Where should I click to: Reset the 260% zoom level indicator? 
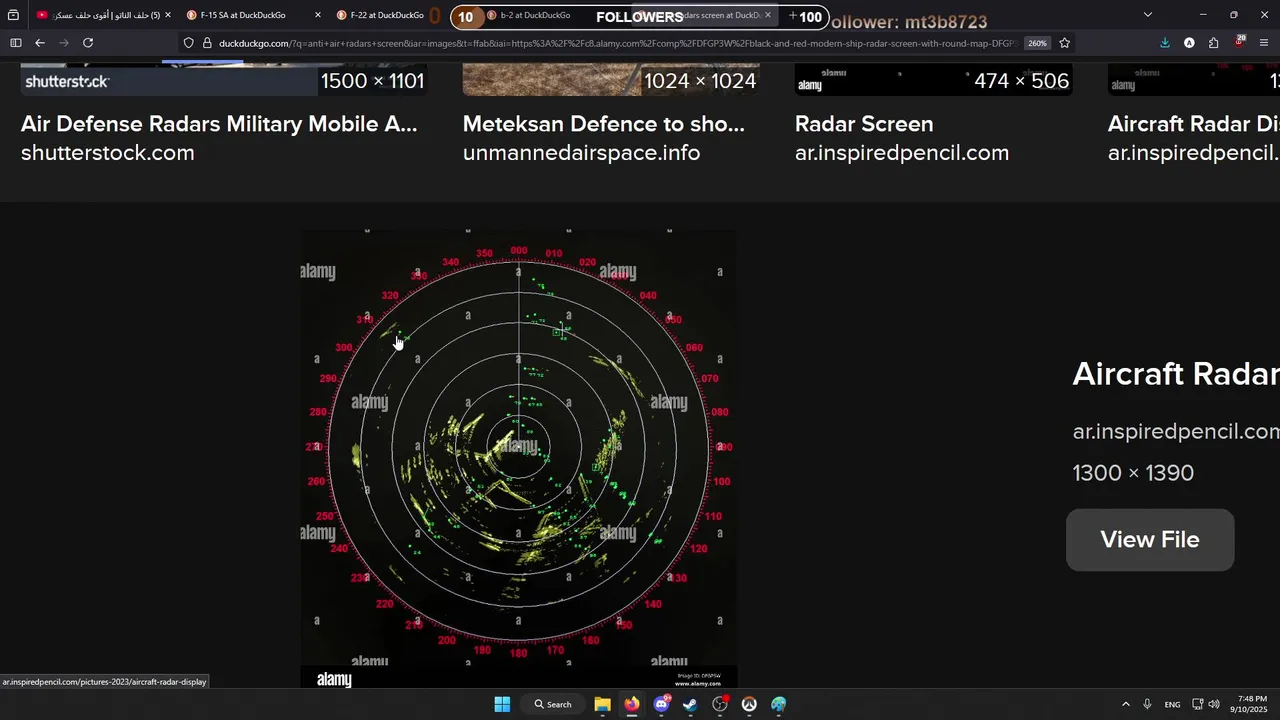click(x=1037, y=43)
